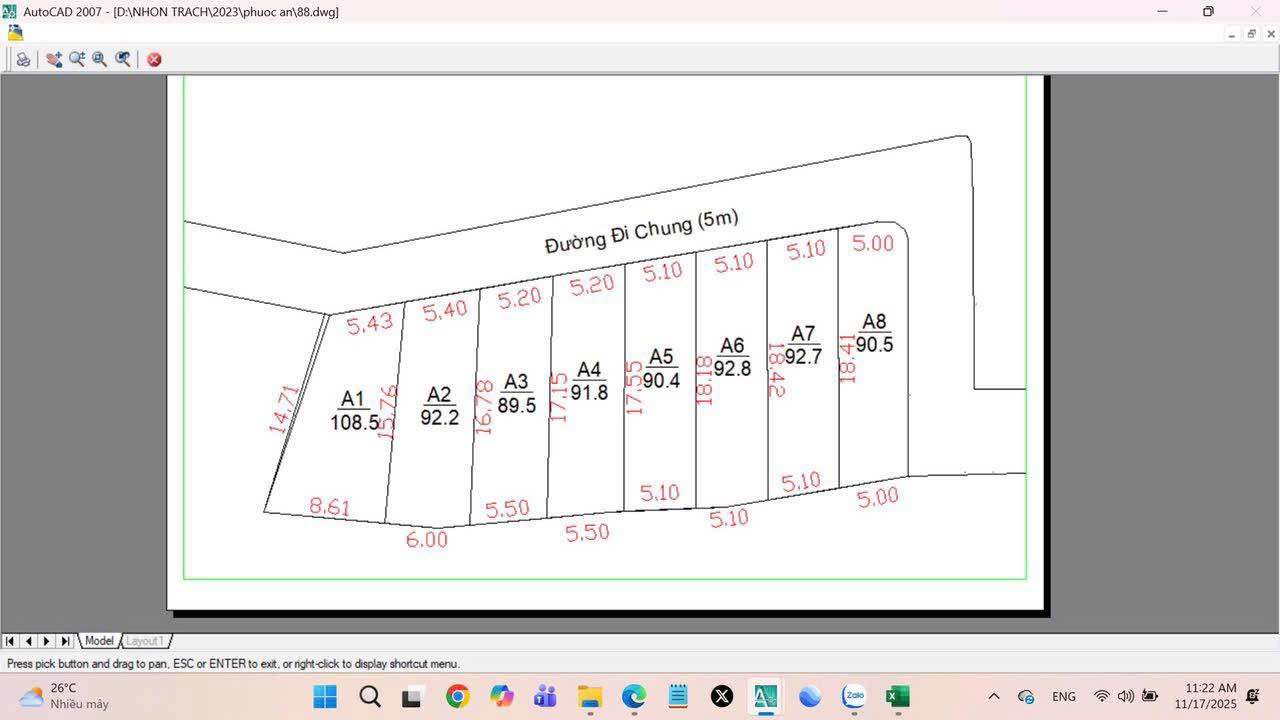This screenshot has height=720, width=1280.
Task: Switch to the Model tab
Action: coord(99,641)
